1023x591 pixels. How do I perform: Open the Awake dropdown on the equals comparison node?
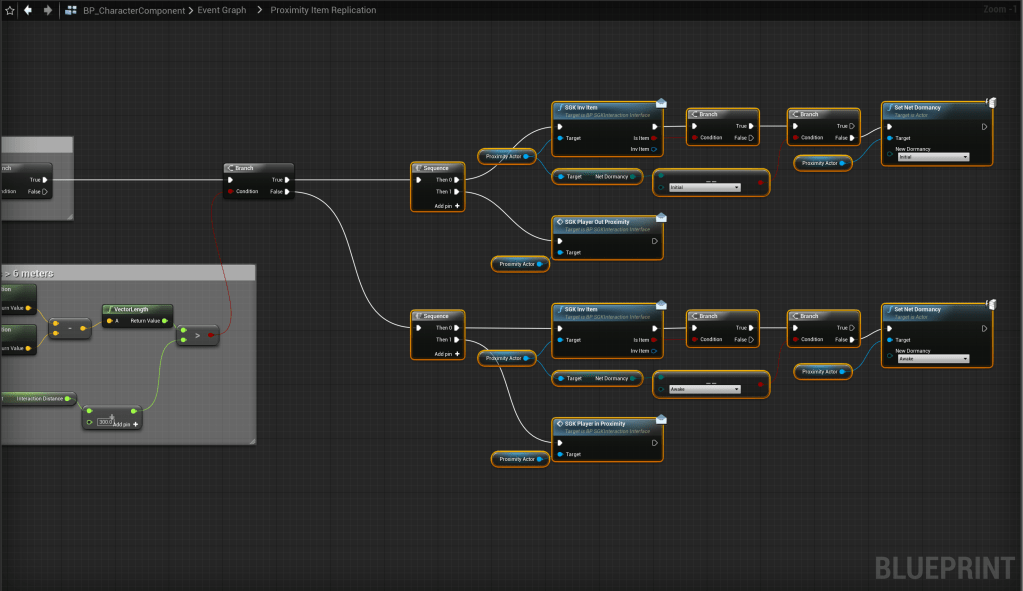704,389
